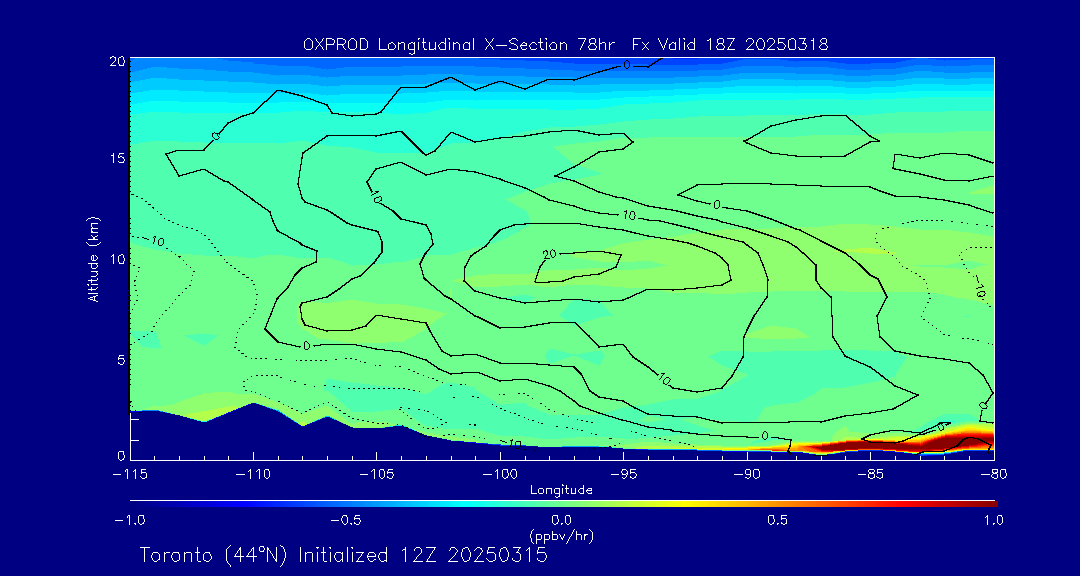
Task: Click the "Fx Valid 18Z 20250318" text
Action: [730, 45]
